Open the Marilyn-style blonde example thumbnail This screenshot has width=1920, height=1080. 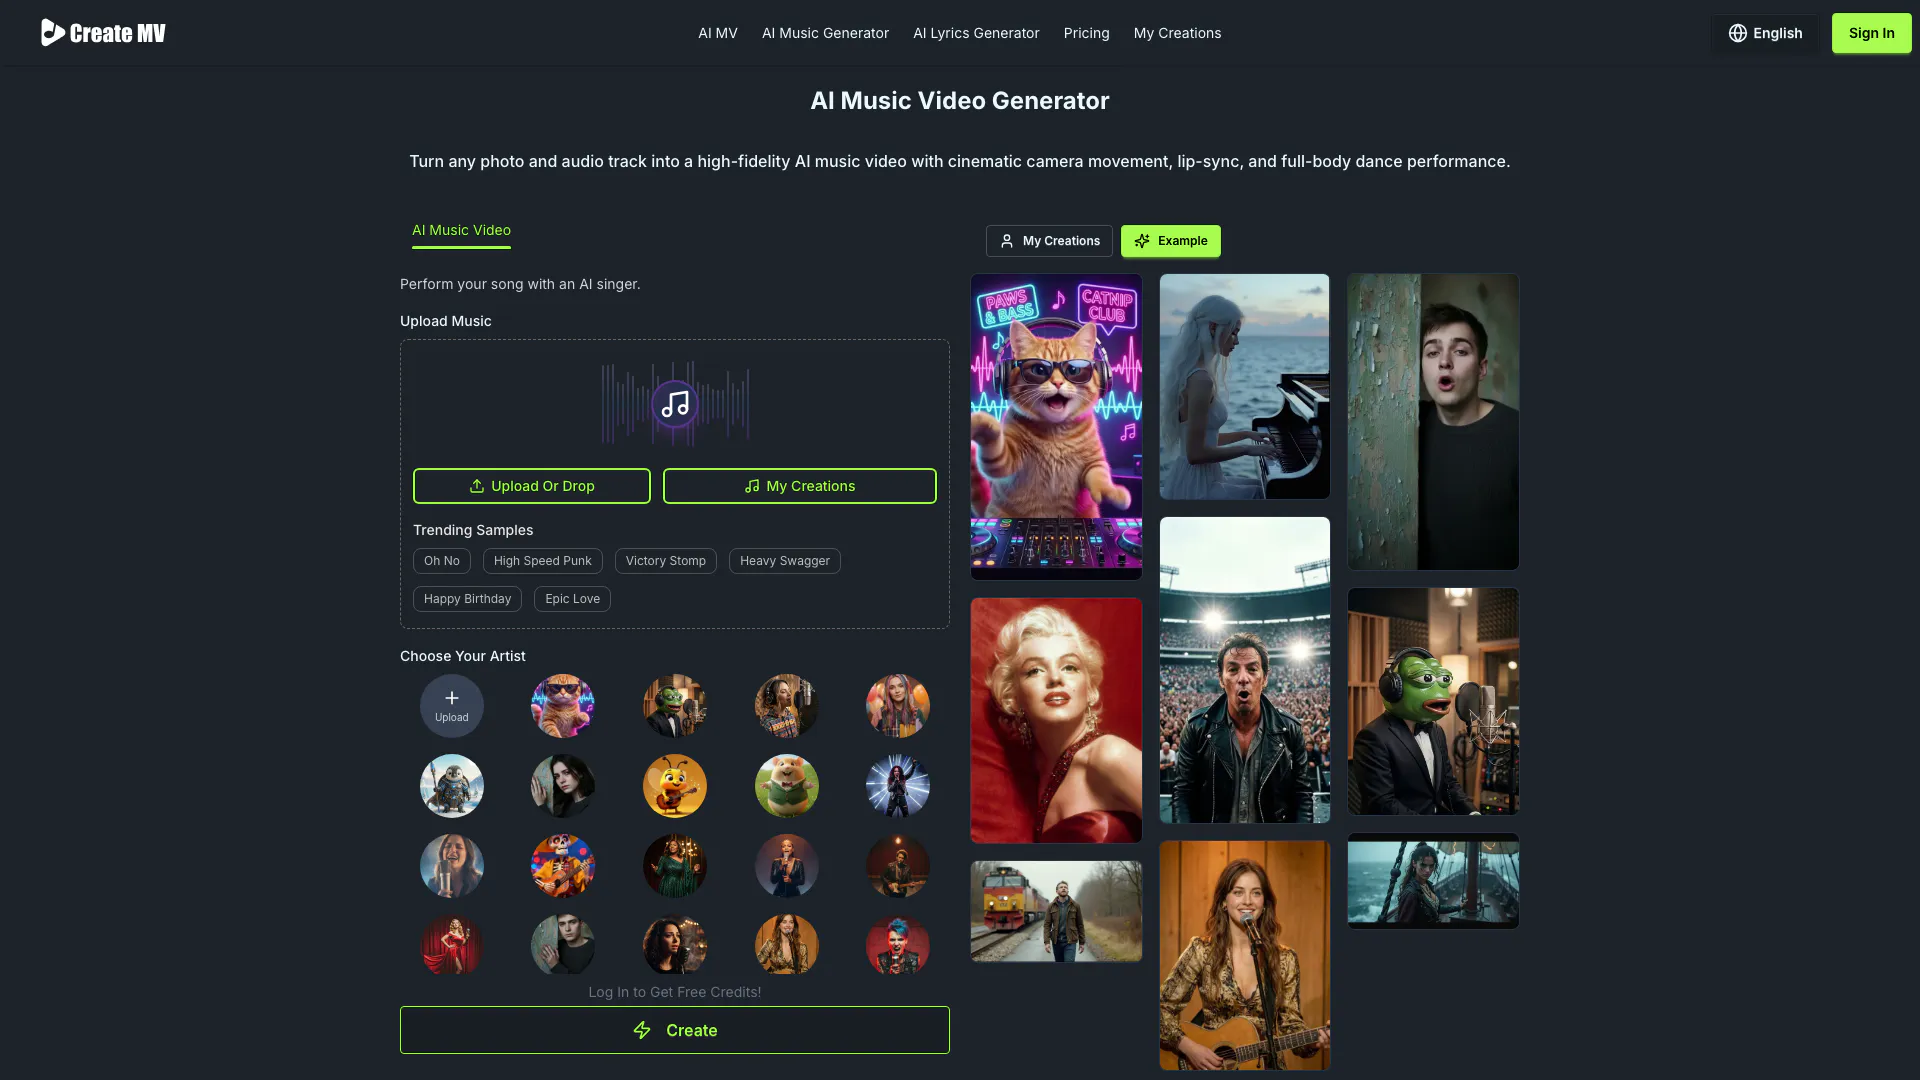tap(1056, 720)
